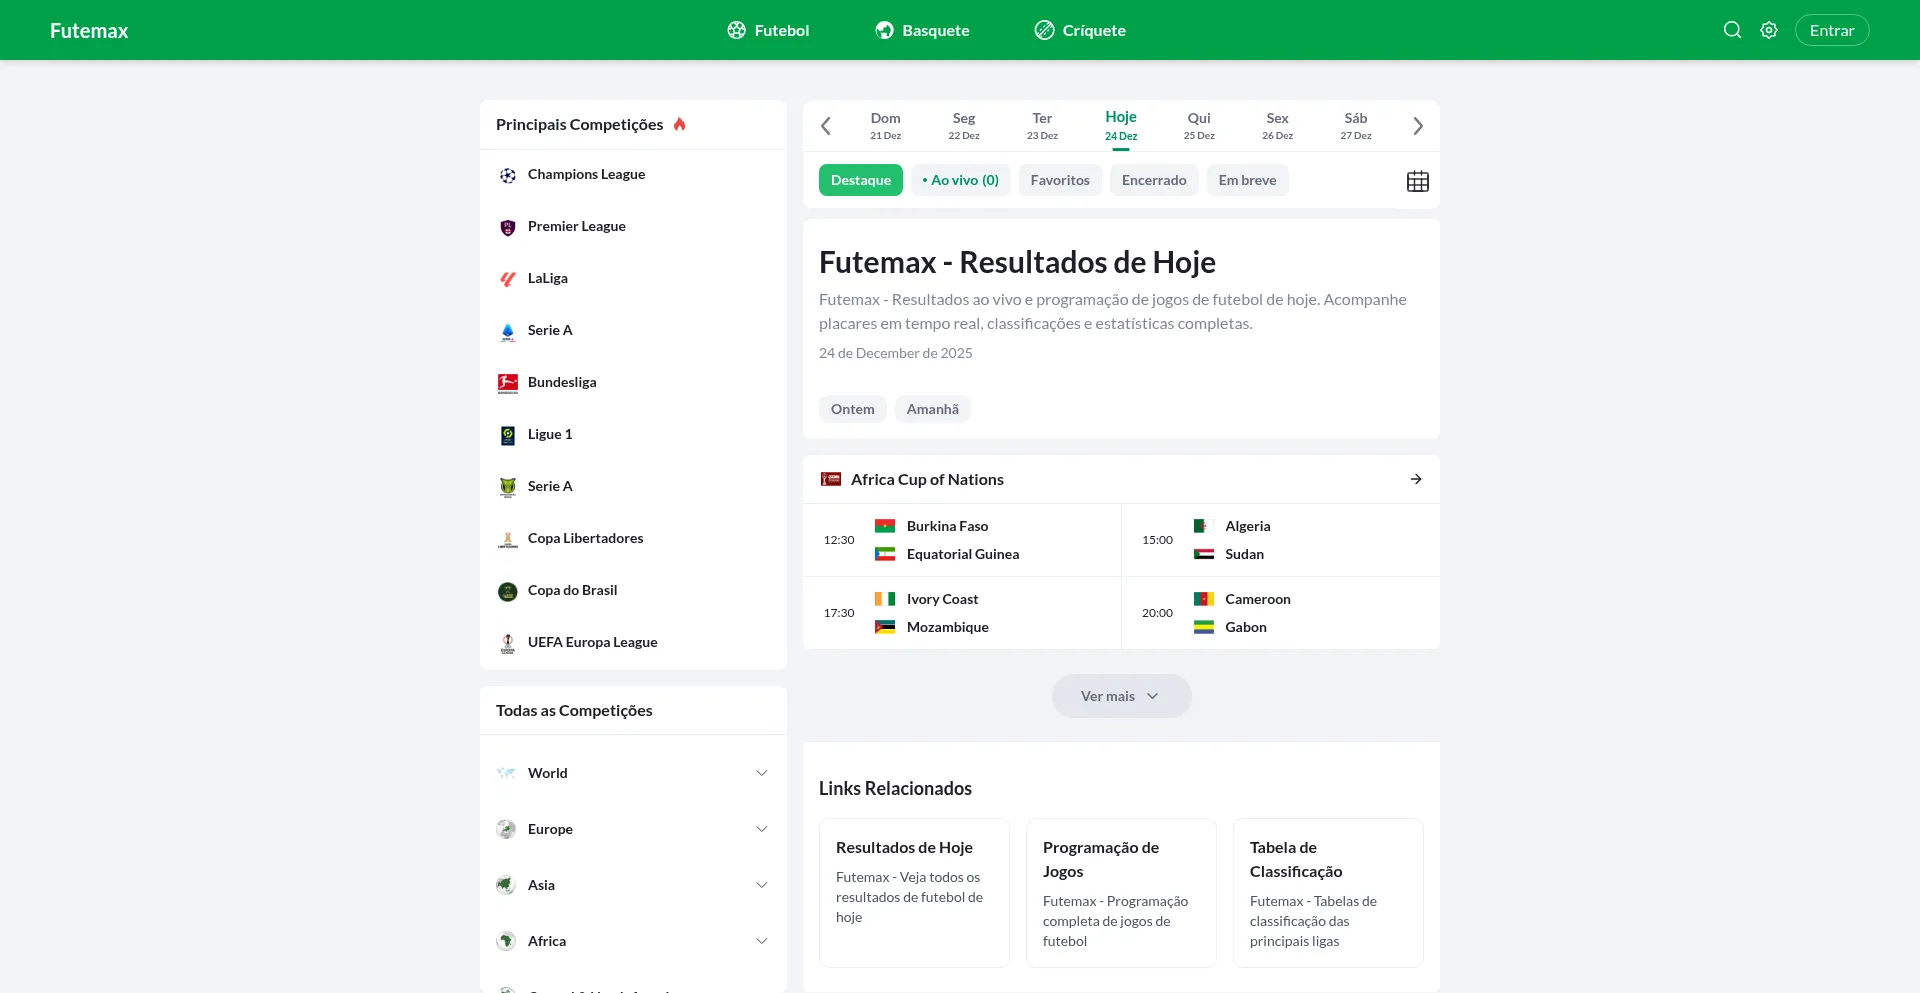This screenshot has height=993, width=1920.
Task: Click the Copa Libertadores icon
Action: (509, 538)
